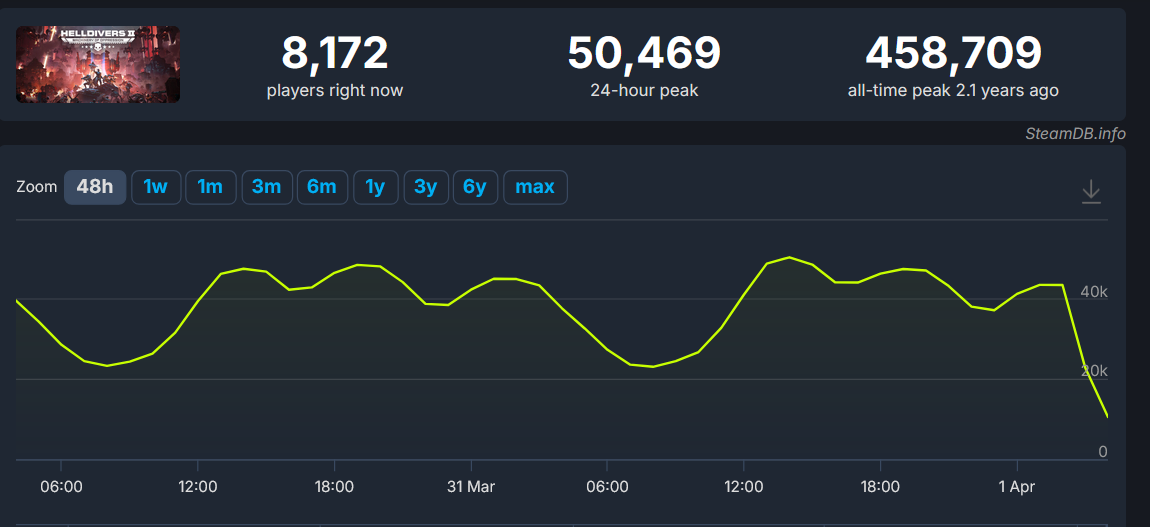Switch chart zoom to 1w

click(155, 187)
